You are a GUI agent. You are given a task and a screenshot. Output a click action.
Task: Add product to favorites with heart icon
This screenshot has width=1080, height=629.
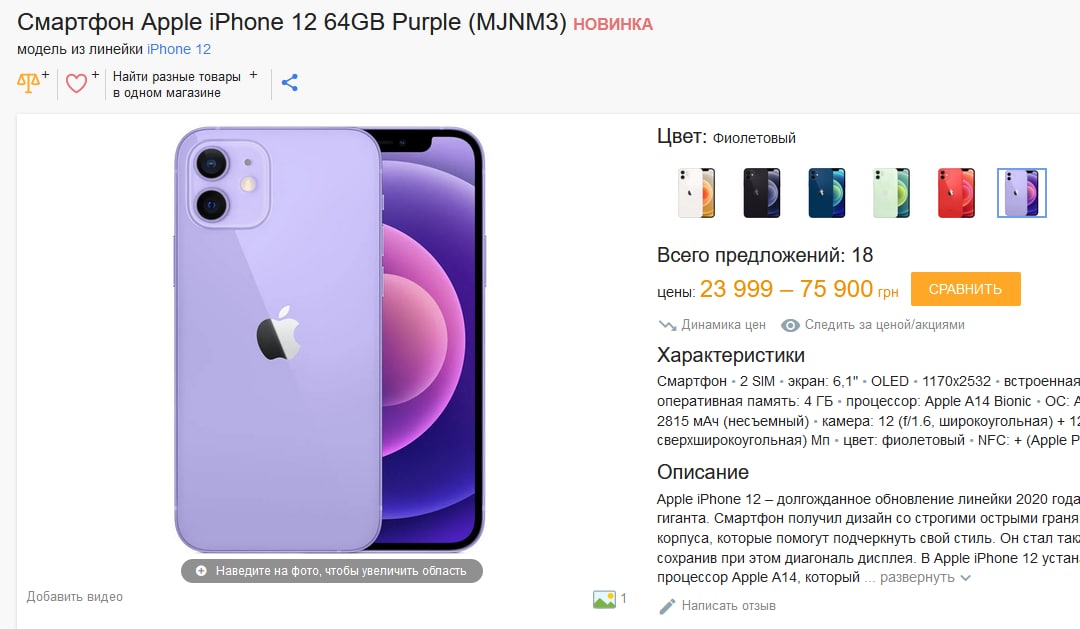pyautogui.click(x=76, y=83)
